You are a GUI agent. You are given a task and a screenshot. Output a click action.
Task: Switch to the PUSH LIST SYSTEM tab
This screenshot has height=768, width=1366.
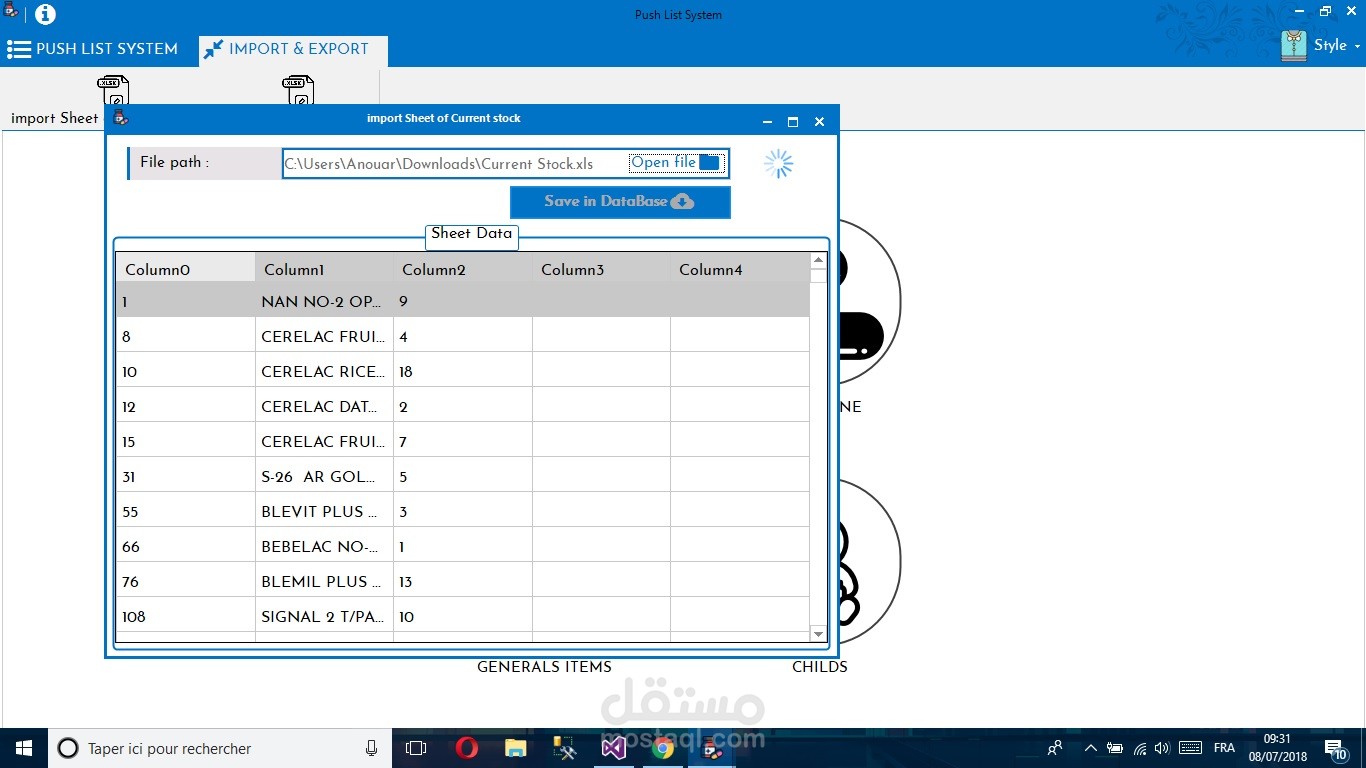point(92,49)
